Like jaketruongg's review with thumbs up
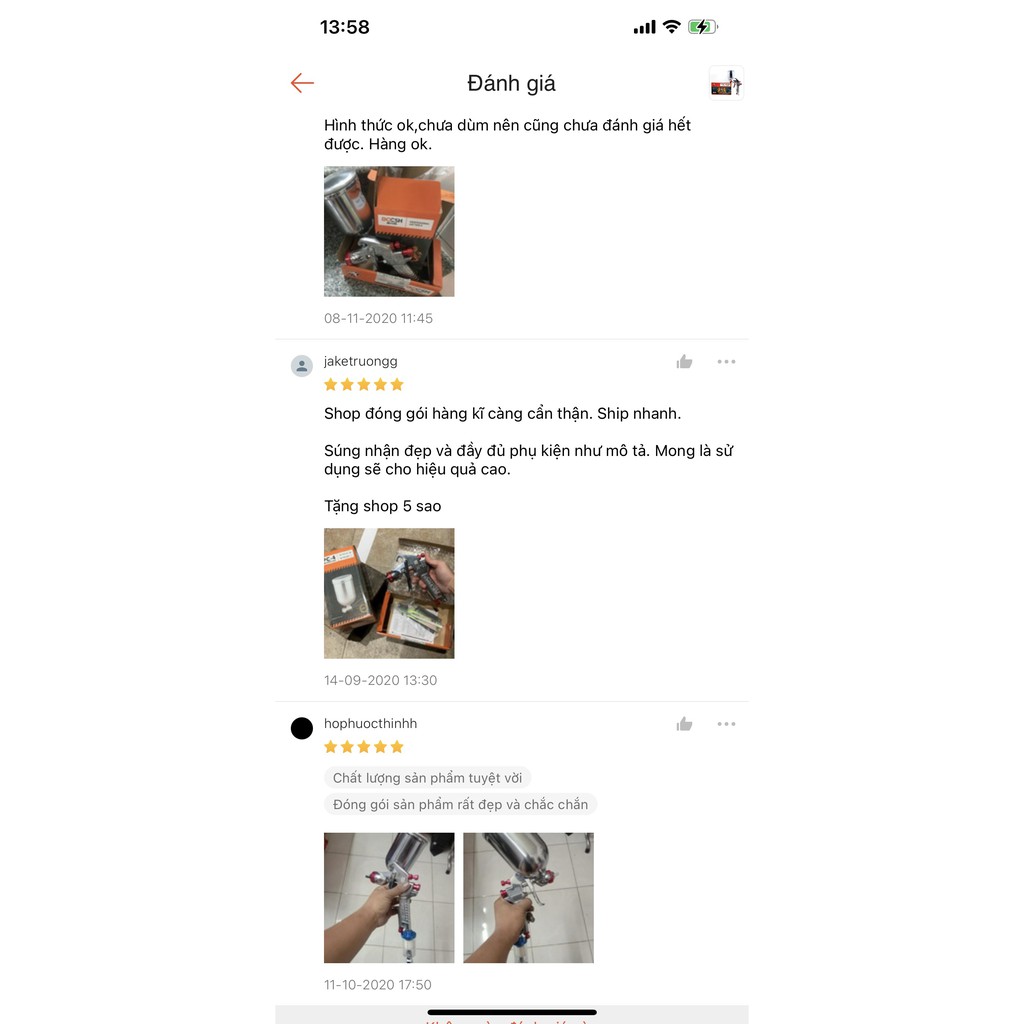The image size is (1024, 1024). [684, 362]
